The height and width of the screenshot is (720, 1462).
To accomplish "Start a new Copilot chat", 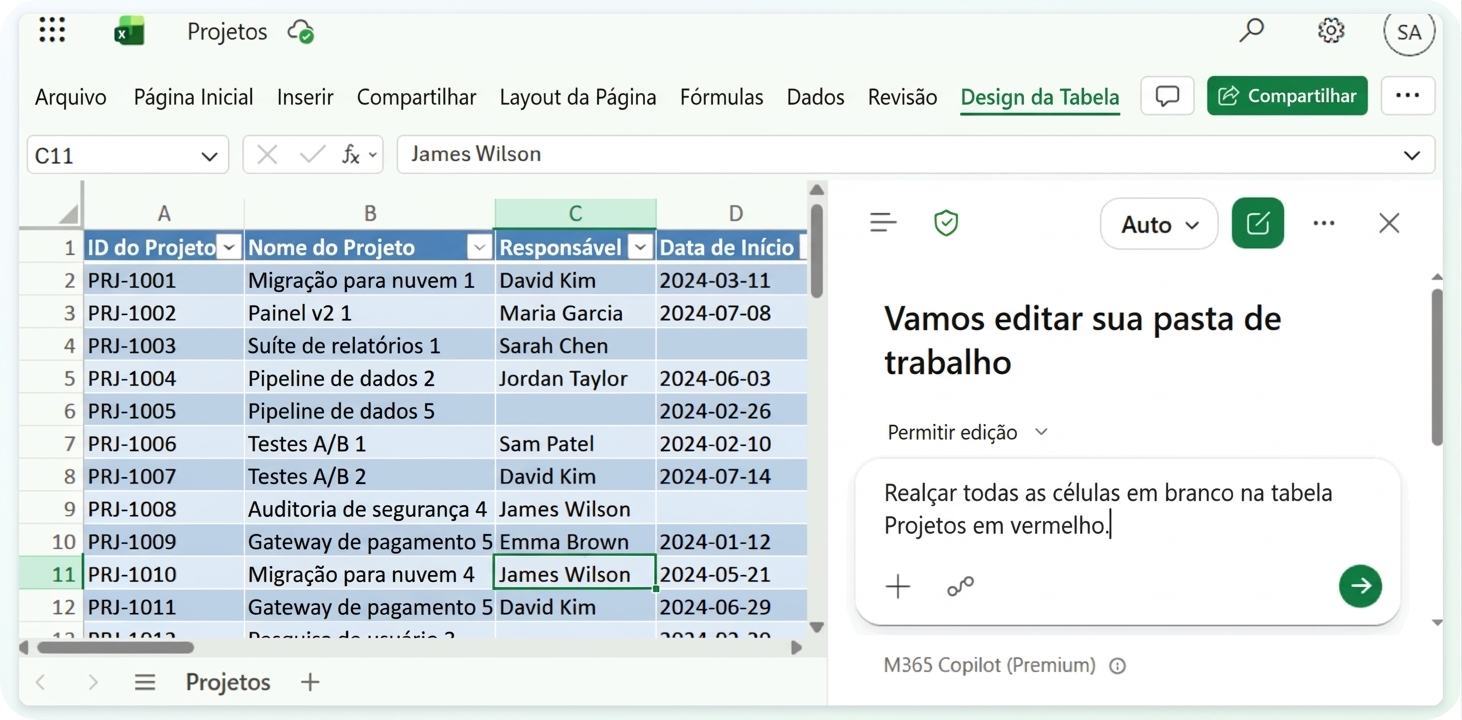I will 1258,223.
